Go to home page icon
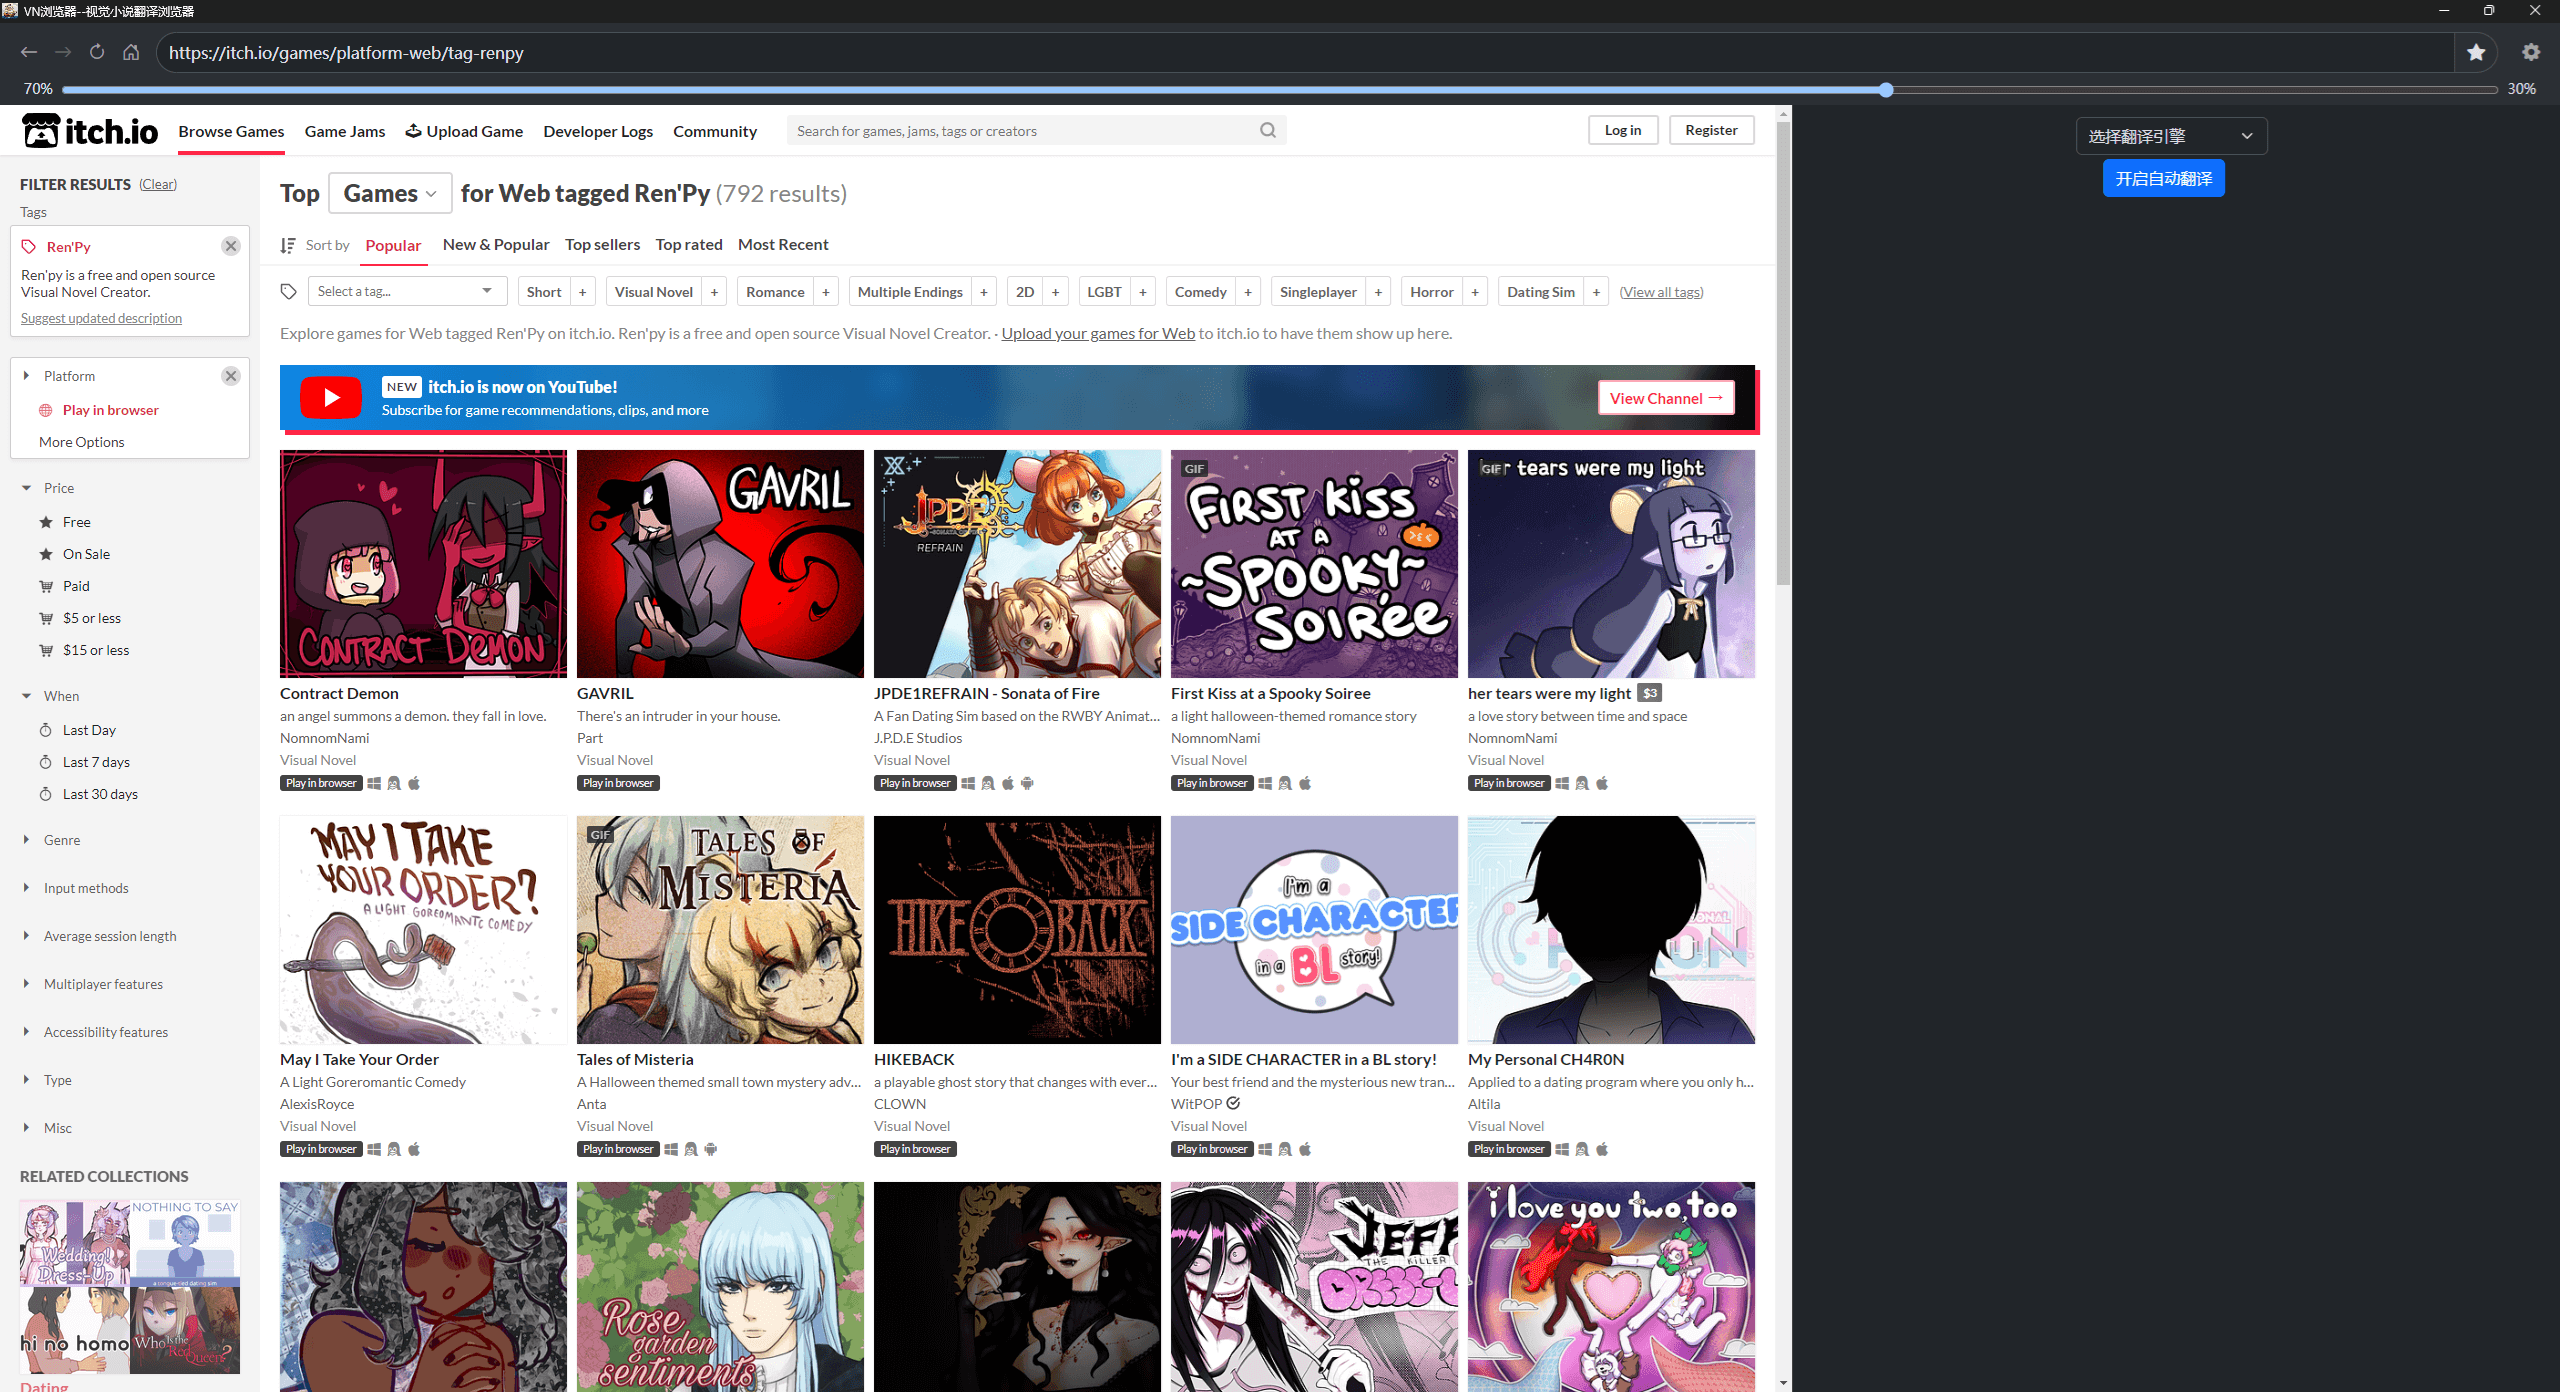 (x=131, y=52)
